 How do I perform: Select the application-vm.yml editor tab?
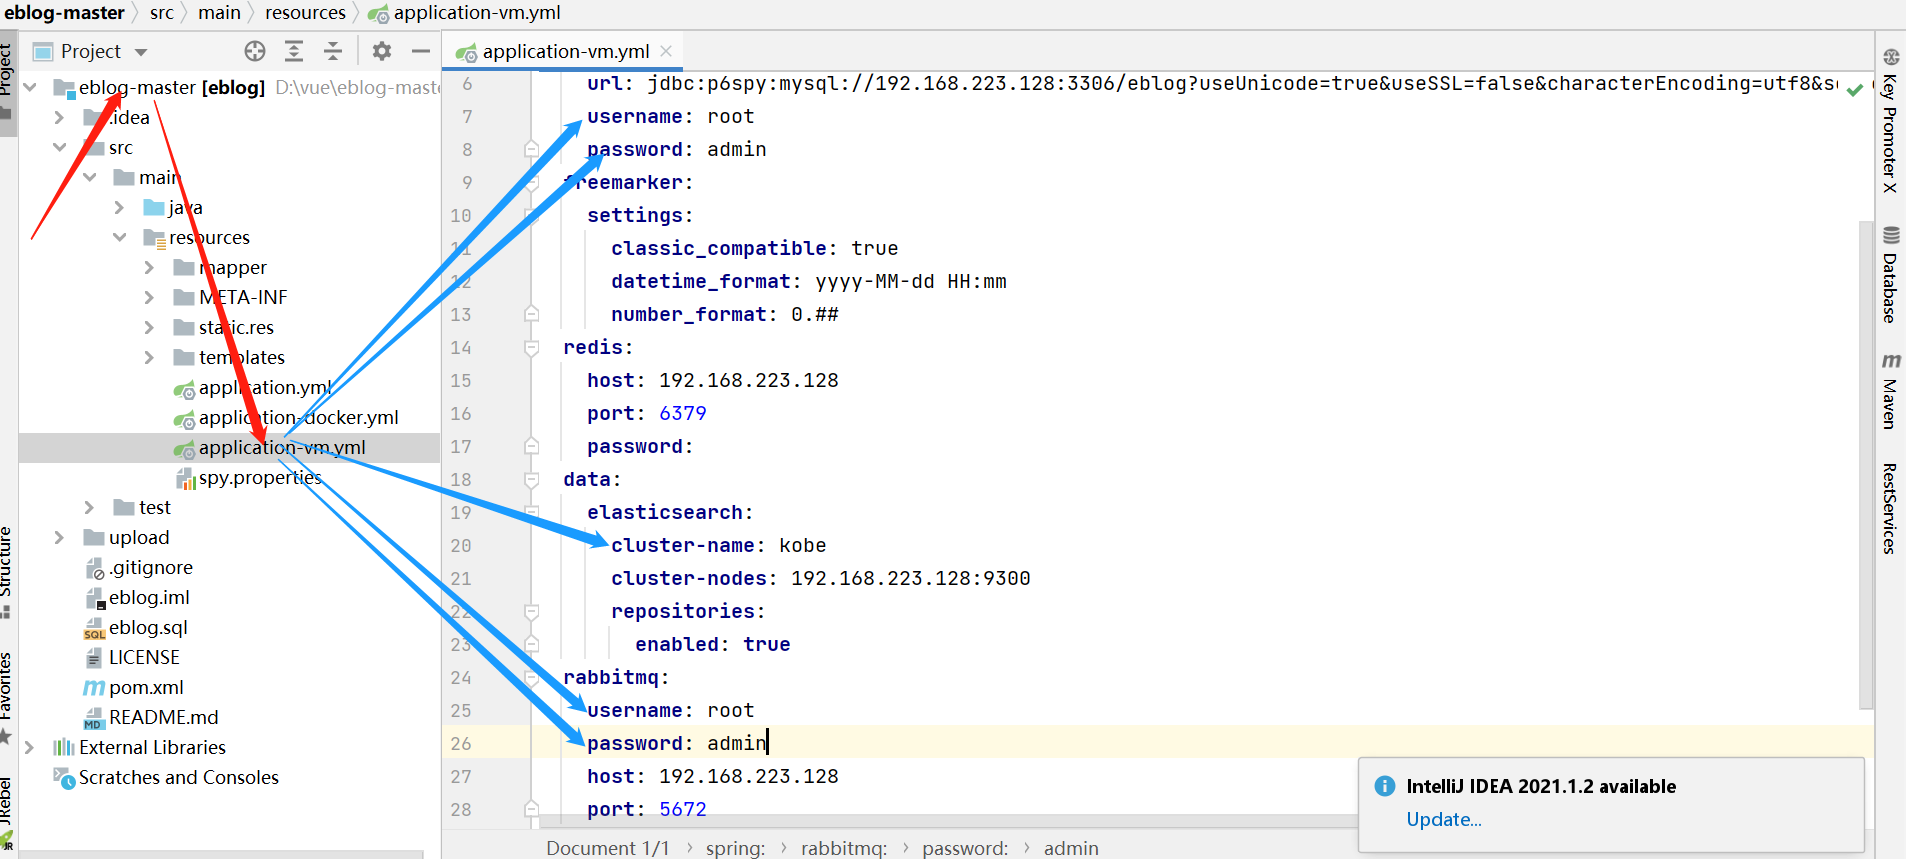tap(565, 51)
